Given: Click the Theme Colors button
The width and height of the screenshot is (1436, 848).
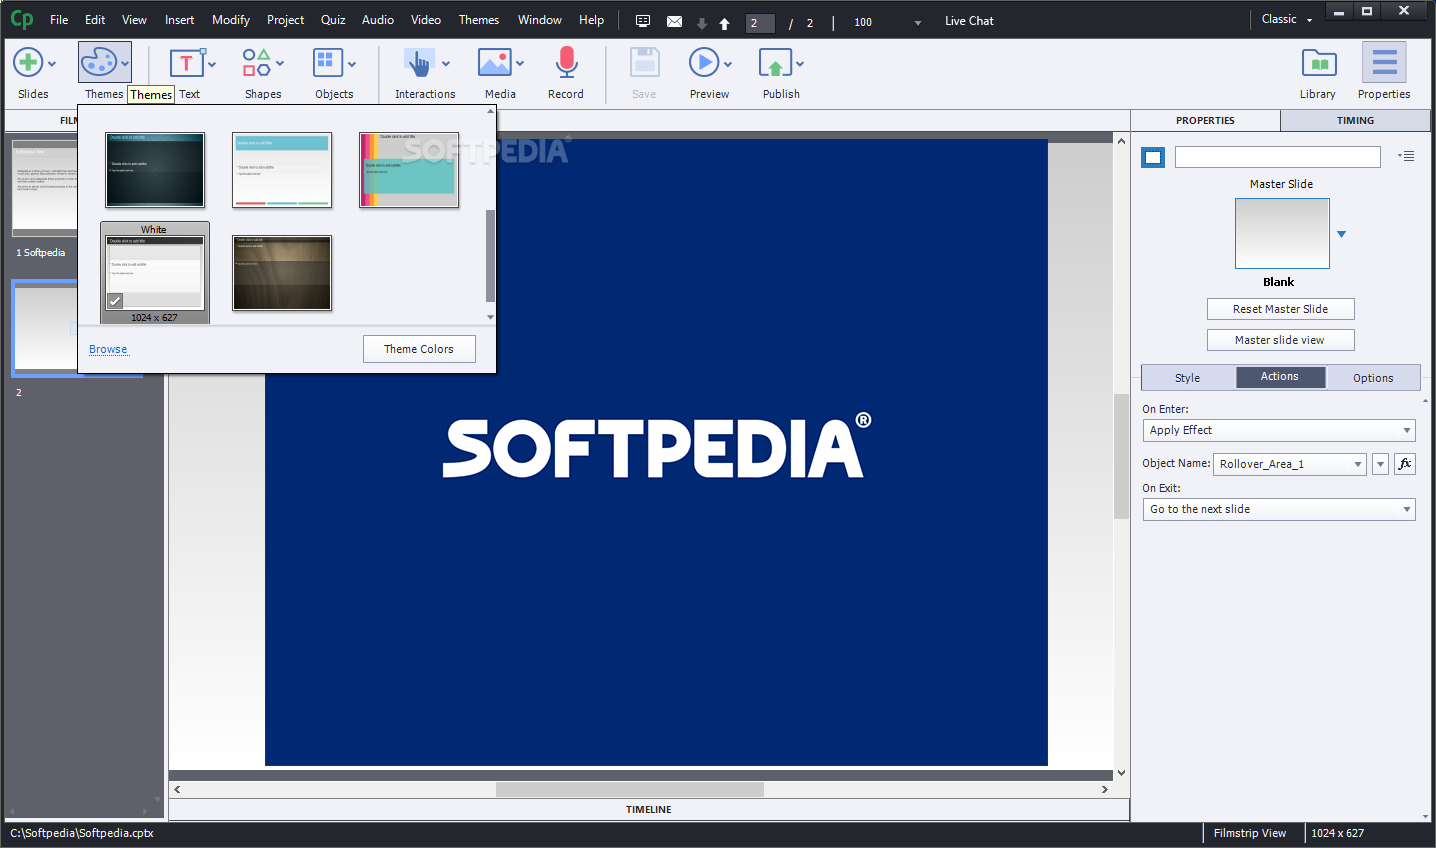Looking at the screenshot, I should click(419, 349).
